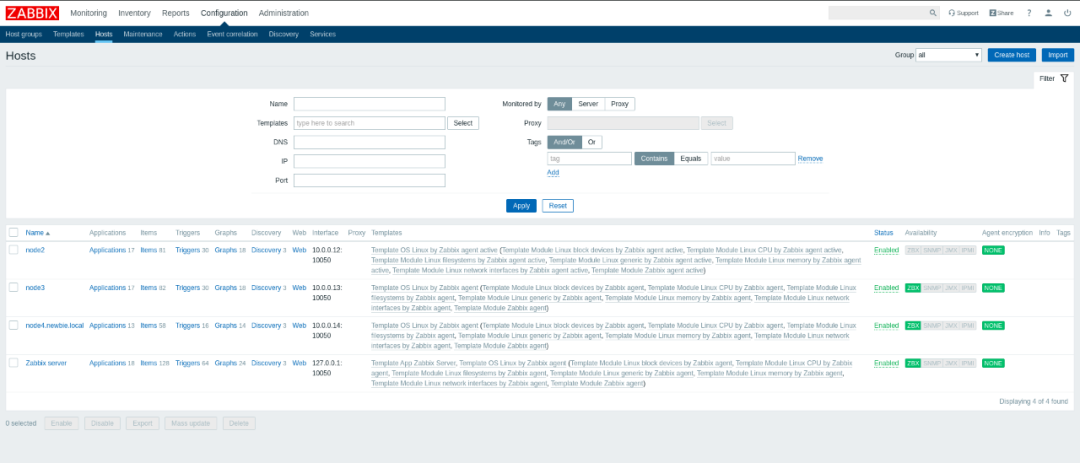Open the user profile icon
Image resolution: width=1080 pixels, height=463 pixels.
click(x=1048, y=13)
